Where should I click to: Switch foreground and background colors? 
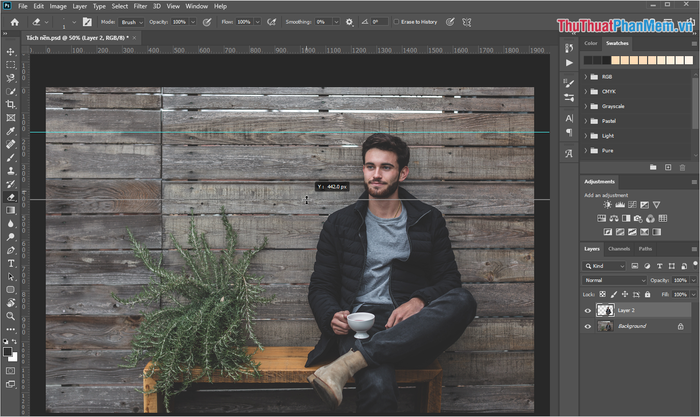coord(15,342)
